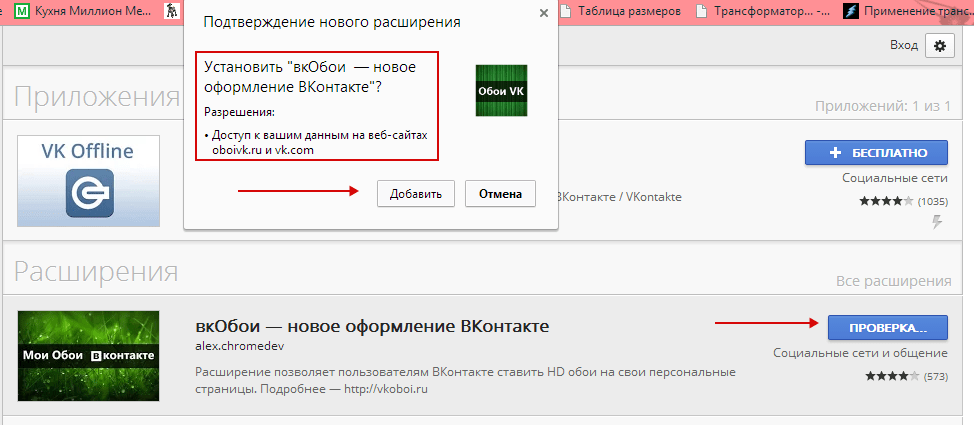Click the alex.chromedev developer name

[240, 346]
